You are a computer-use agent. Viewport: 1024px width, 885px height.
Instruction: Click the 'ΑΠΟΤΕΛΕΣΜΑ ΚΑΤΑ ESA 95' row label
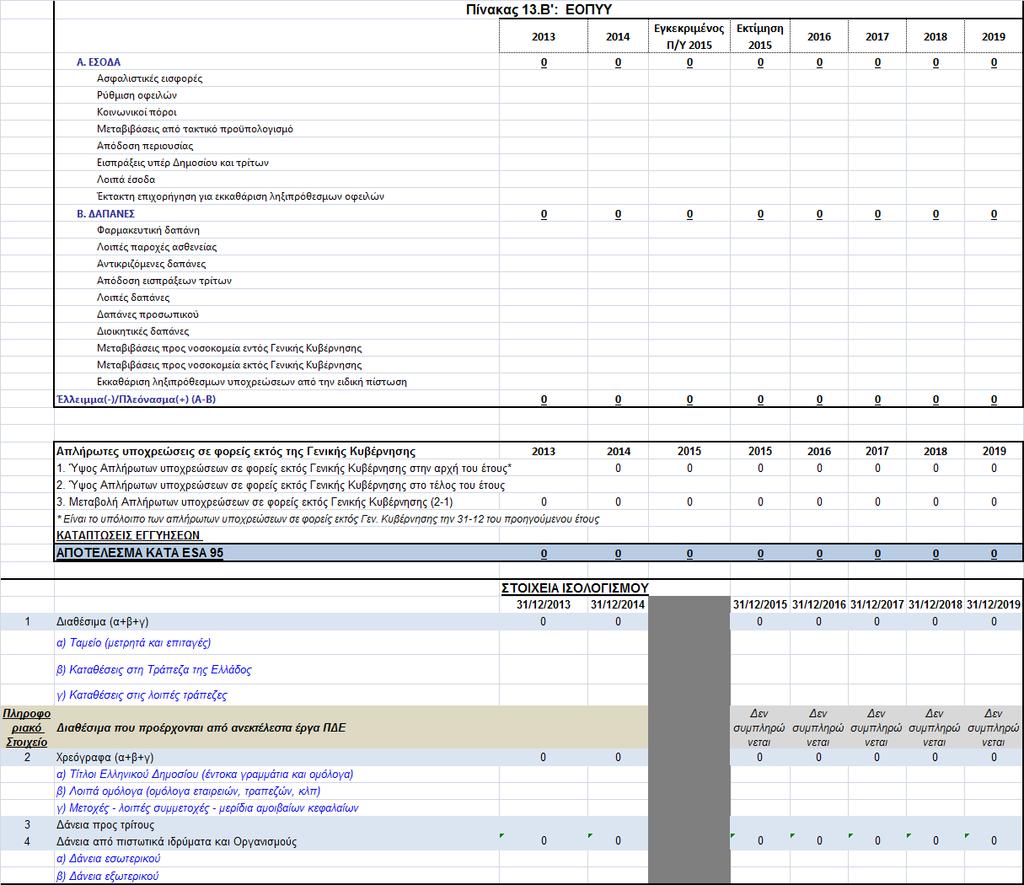click(140, 553)
